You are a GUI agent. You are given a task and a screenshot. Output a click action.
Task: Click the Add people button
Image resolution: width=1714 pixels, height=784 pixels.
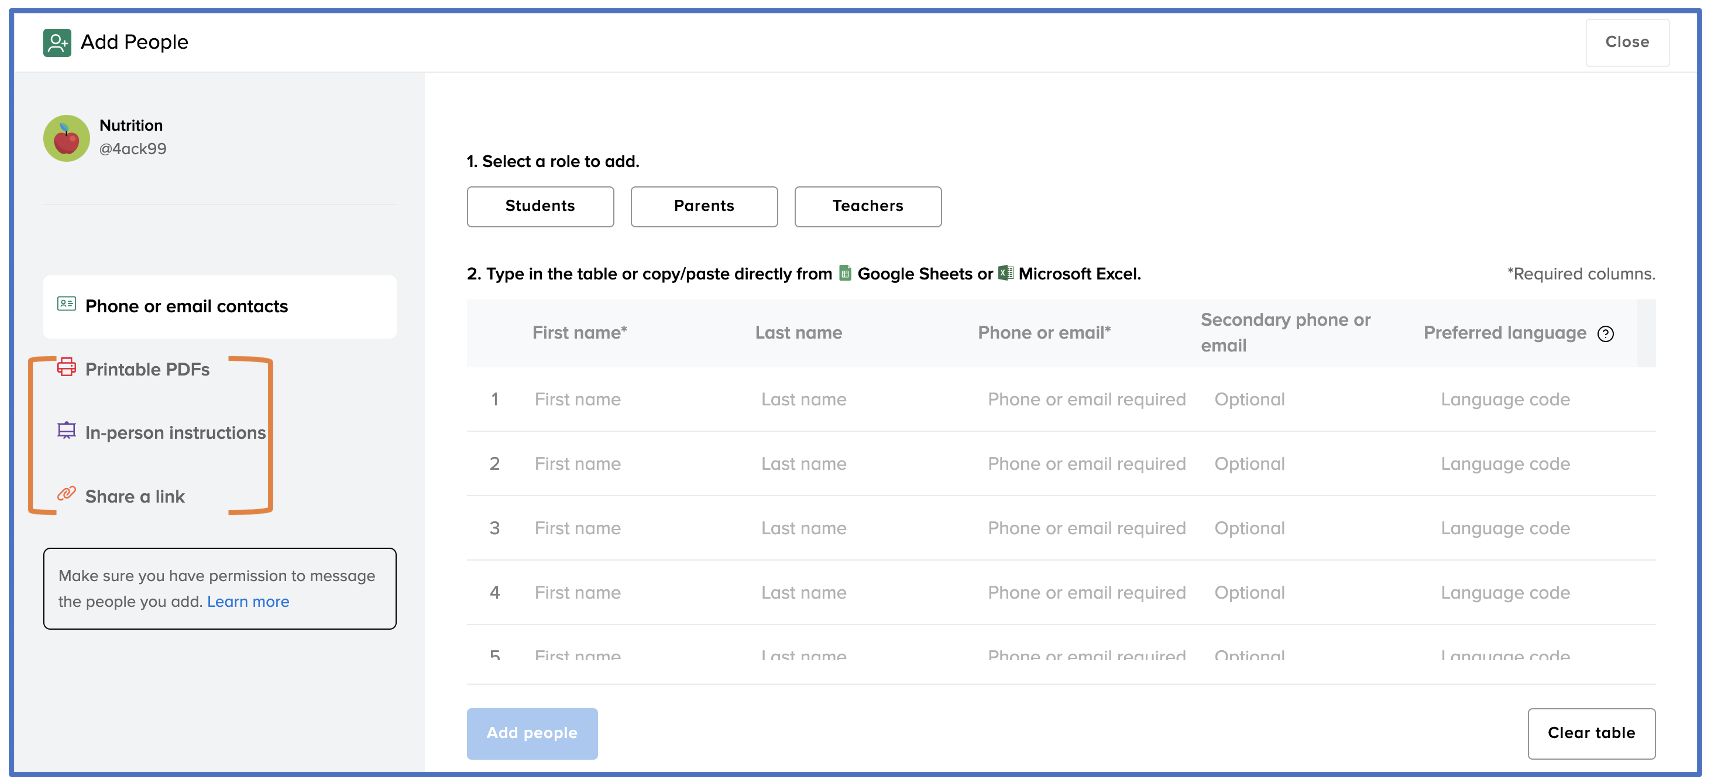532,733
